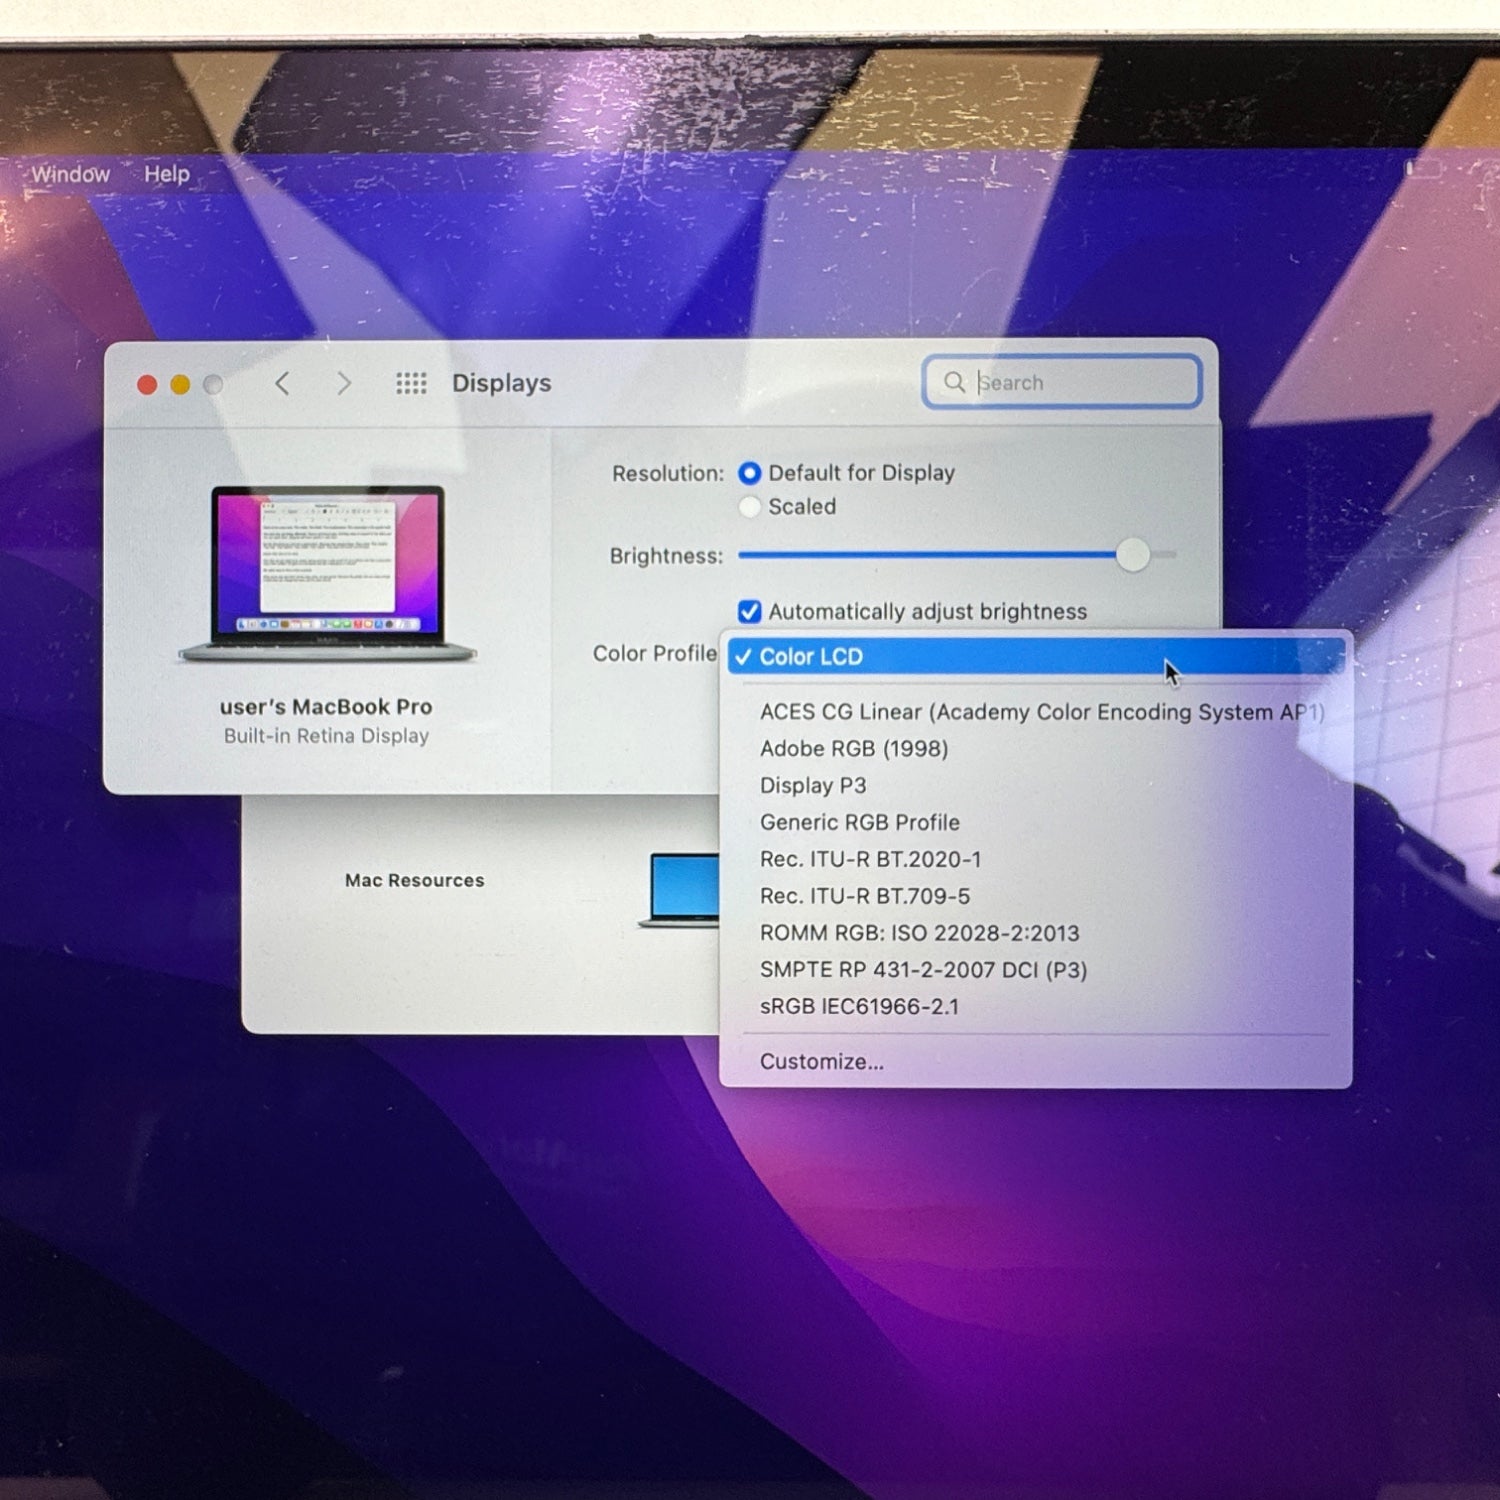Click the Brightness label
Screen dimensions: 1500x1500
666,556
